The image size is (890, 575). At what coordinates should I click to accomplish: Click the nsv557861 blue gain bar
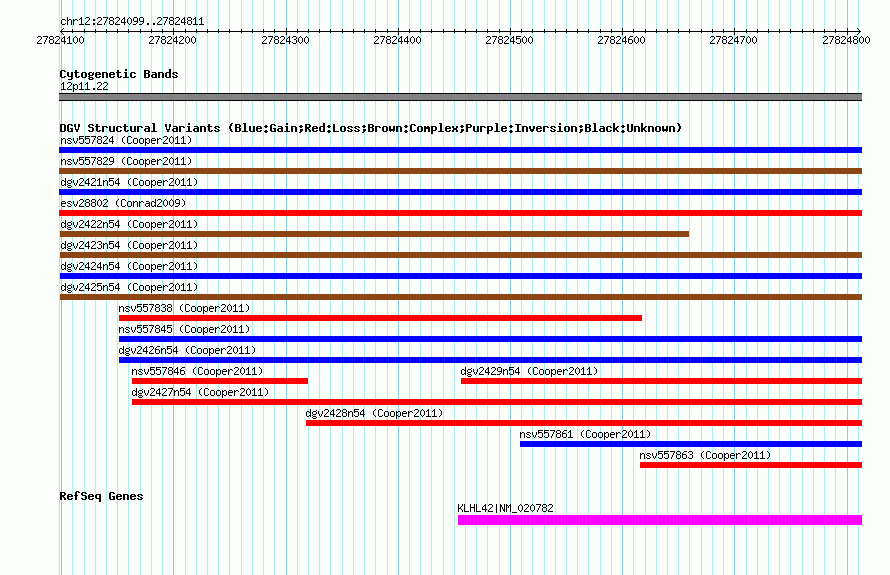pos(691,444)
